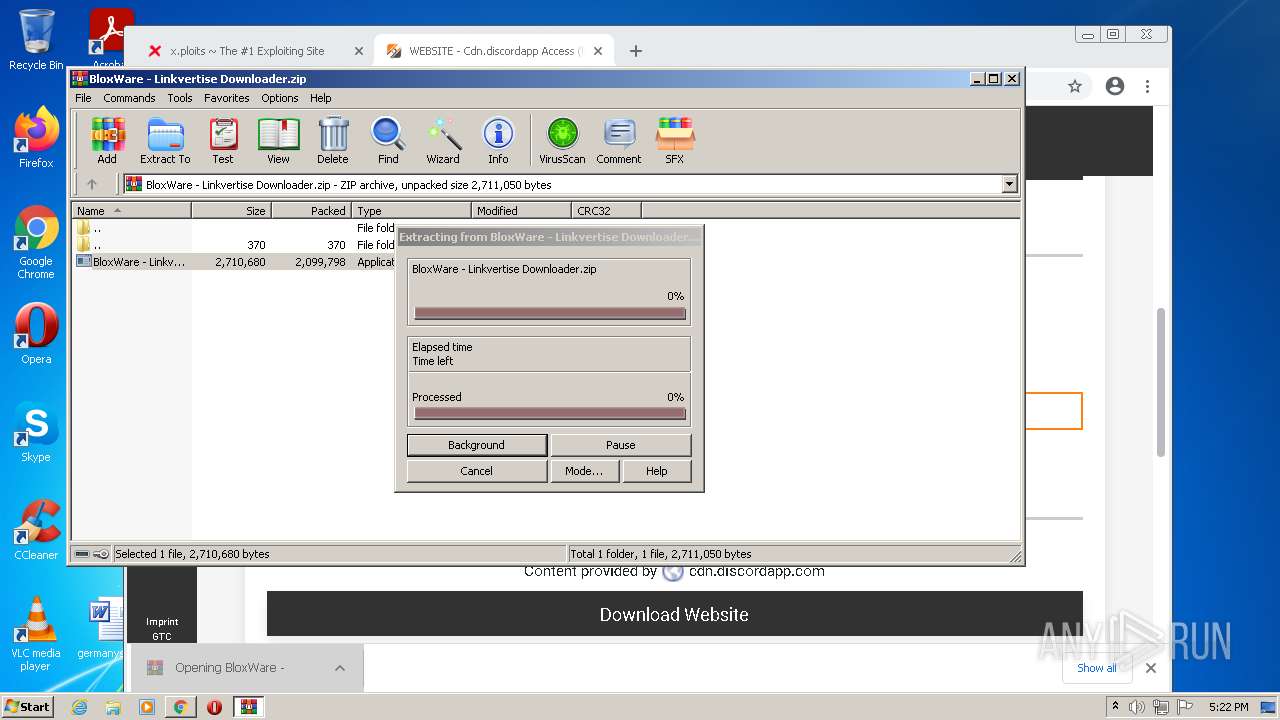Click the volume icon in system tray
The image size is (1280, 720).
(1137, 707)
